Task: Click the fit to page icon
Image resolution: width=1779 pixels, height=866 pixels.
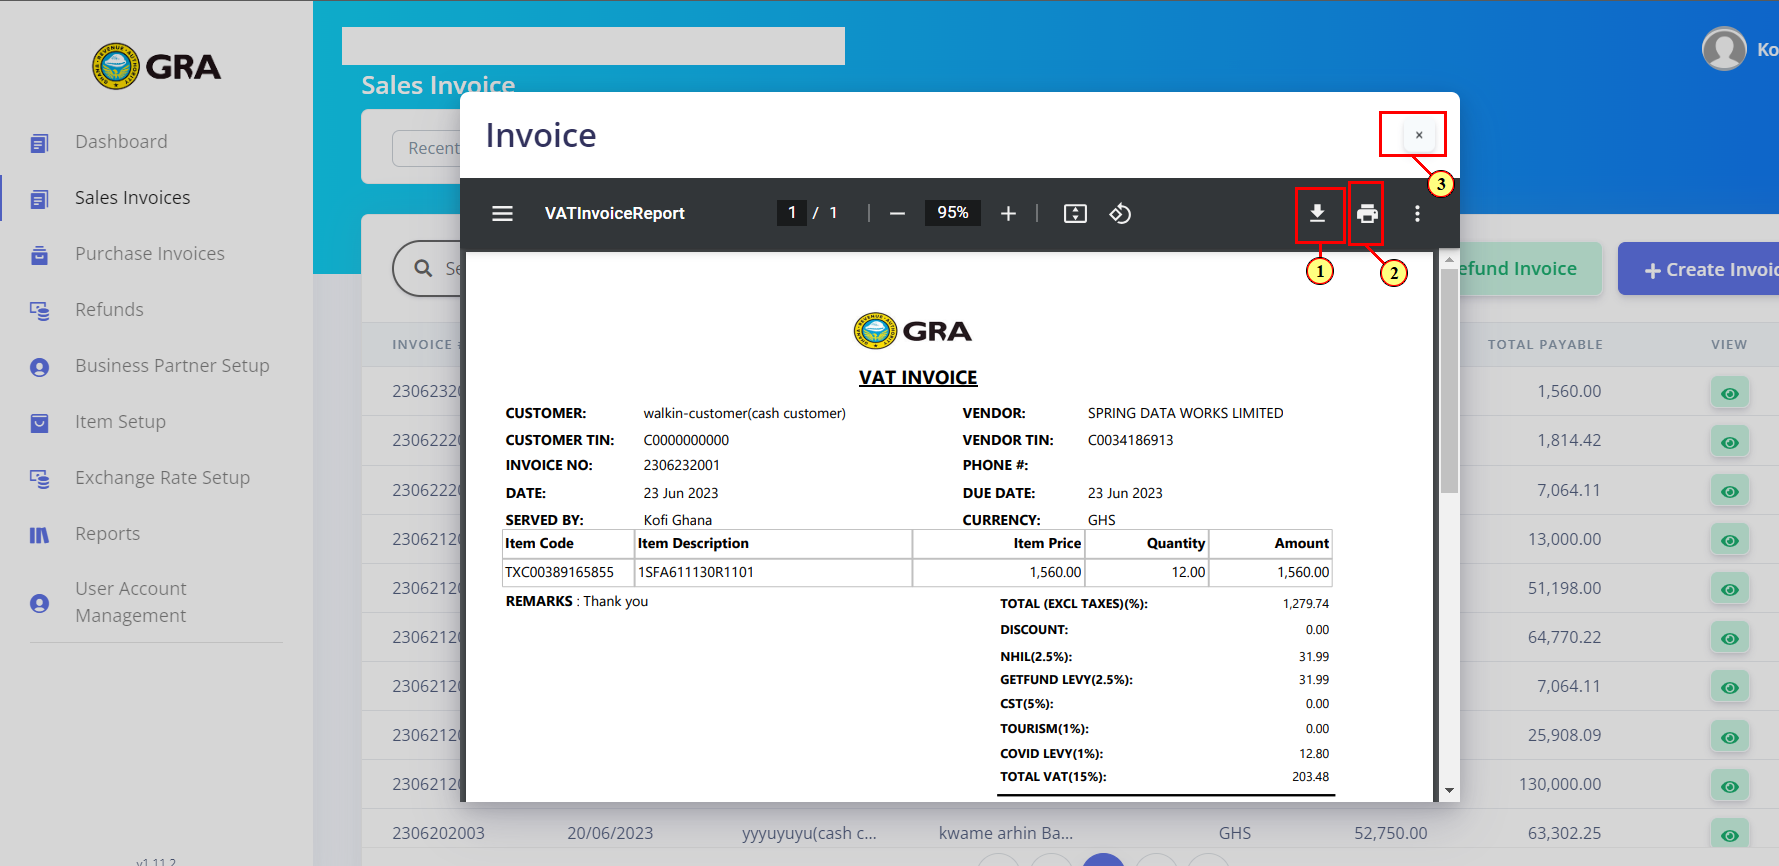Action: pyautogui.click(x=1075, y=213)
